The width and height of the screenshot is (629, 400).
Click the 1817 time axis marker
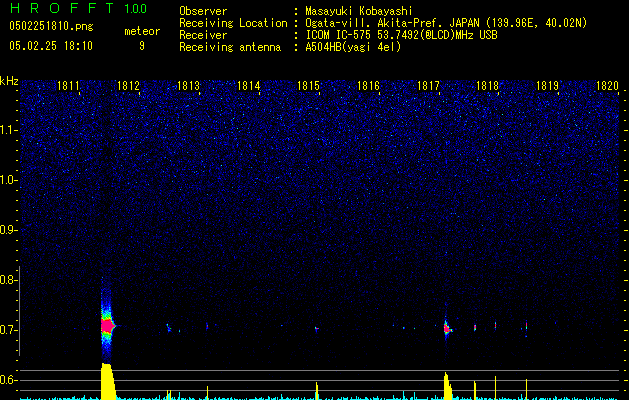point(428,85)
